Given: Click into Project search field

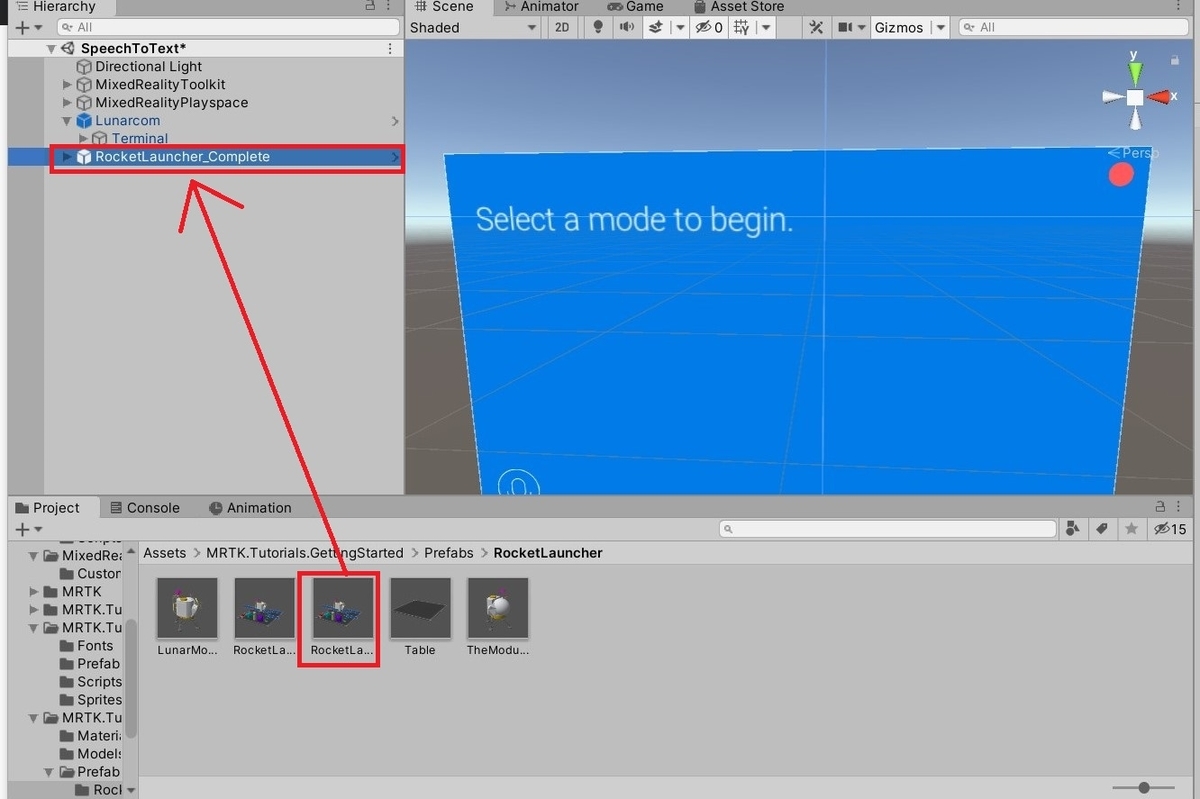Looking at the screenshot, I should click(888, 529).
